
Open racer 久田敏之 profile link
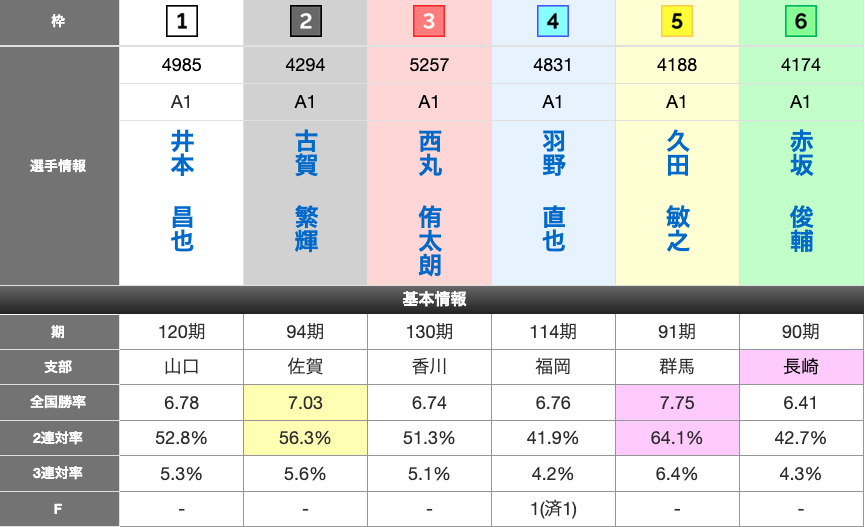(x=678, y=191)
